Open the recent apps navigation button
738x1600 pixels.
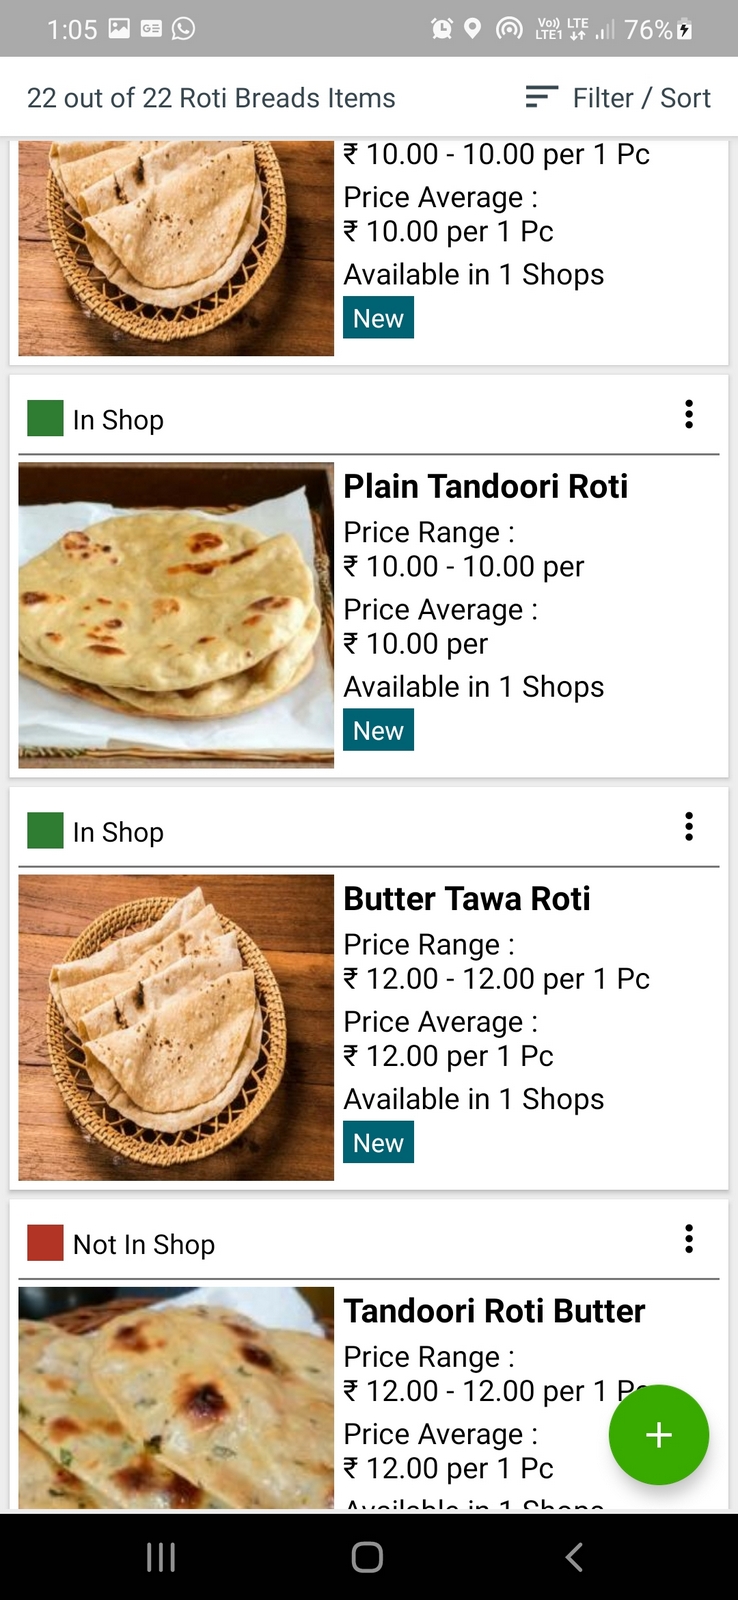[161, 1557]
